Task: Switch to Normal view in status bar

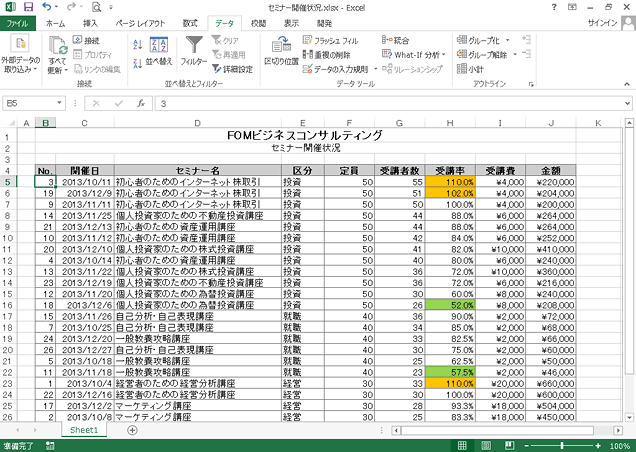Action: coord(462,446)
